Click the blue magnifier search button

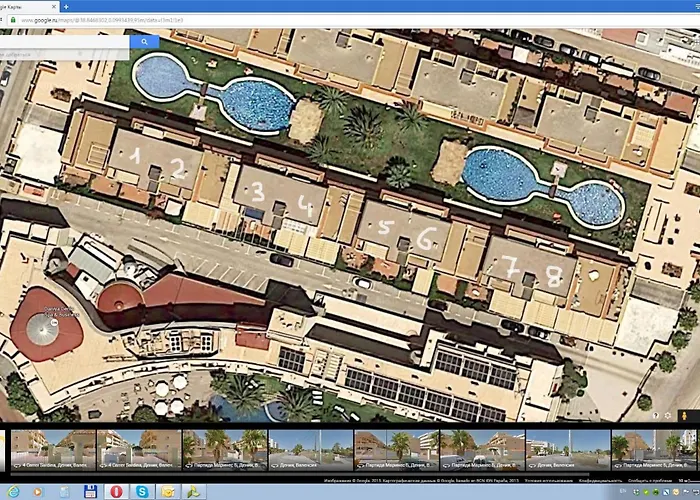pyautogui.click(x=144, y=42)
